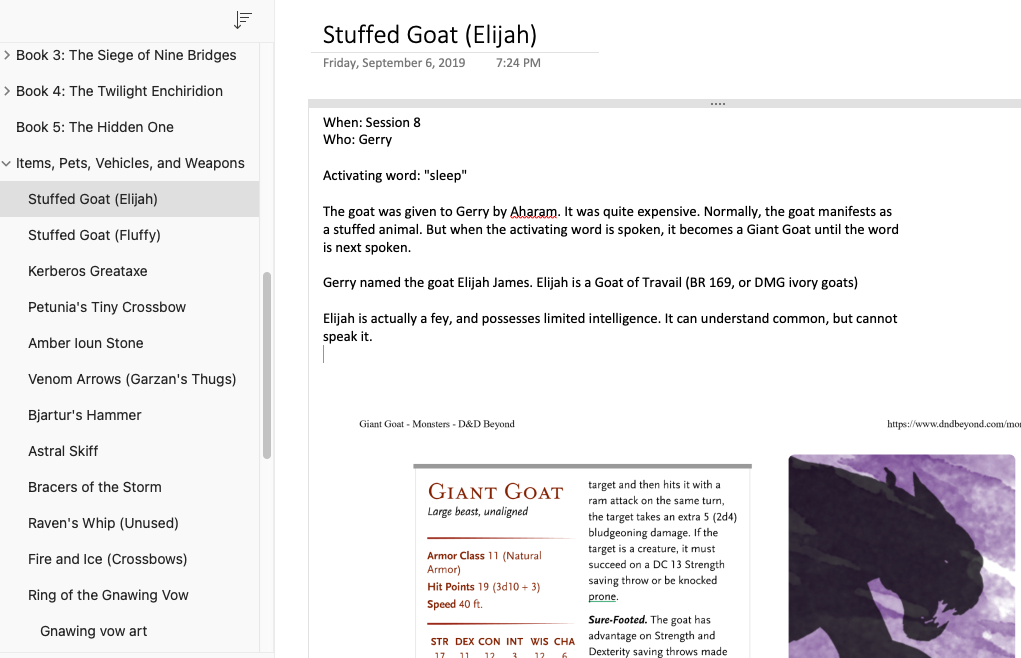Click the page title Stuffed Goat (Elijah)
The height and width of the screenshot is (658, 1021).
tap(430, 35)
